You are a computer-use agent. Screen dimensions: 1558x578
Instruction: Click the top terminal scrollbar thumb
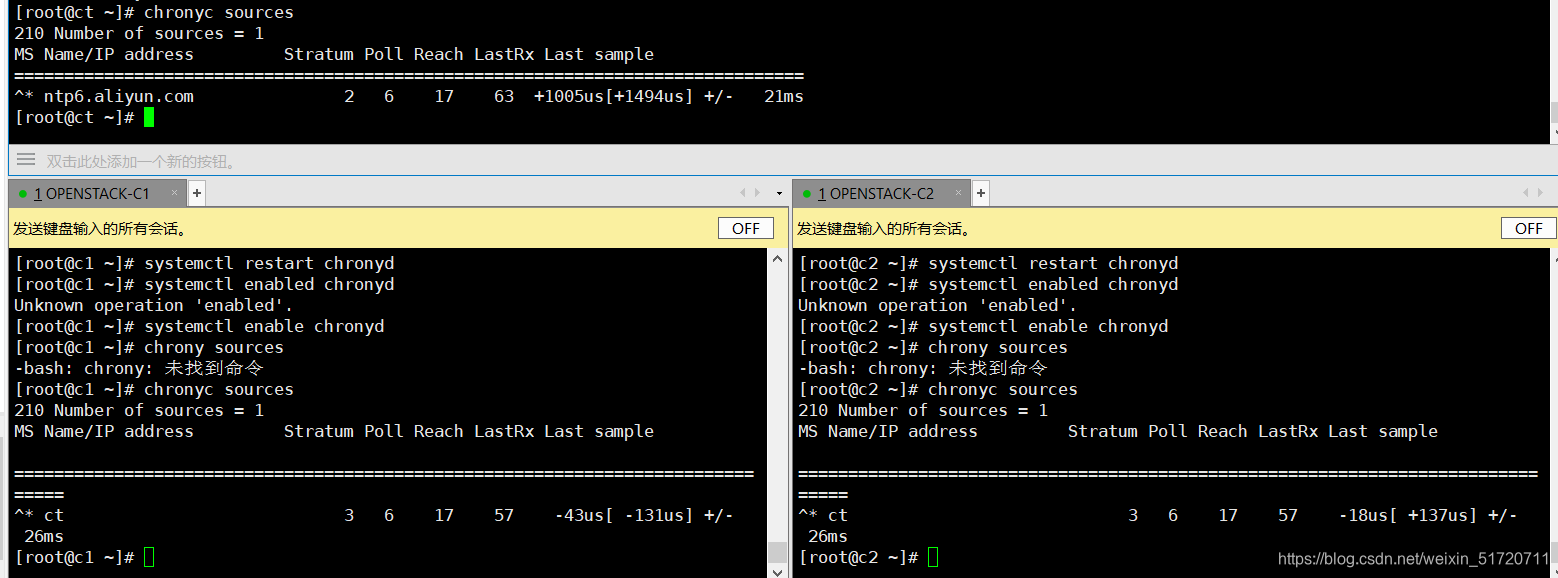pyautogui.click(x=1553, y=112)
